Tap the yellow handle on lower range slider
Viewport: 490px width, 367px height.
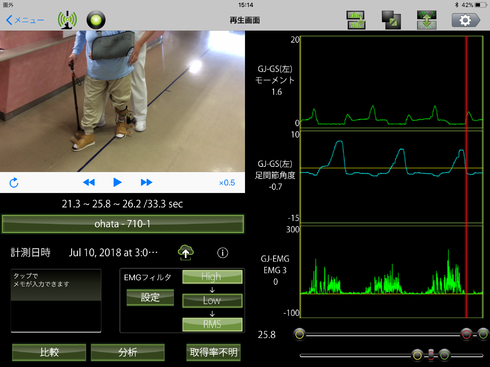click(x=417, y=355)
